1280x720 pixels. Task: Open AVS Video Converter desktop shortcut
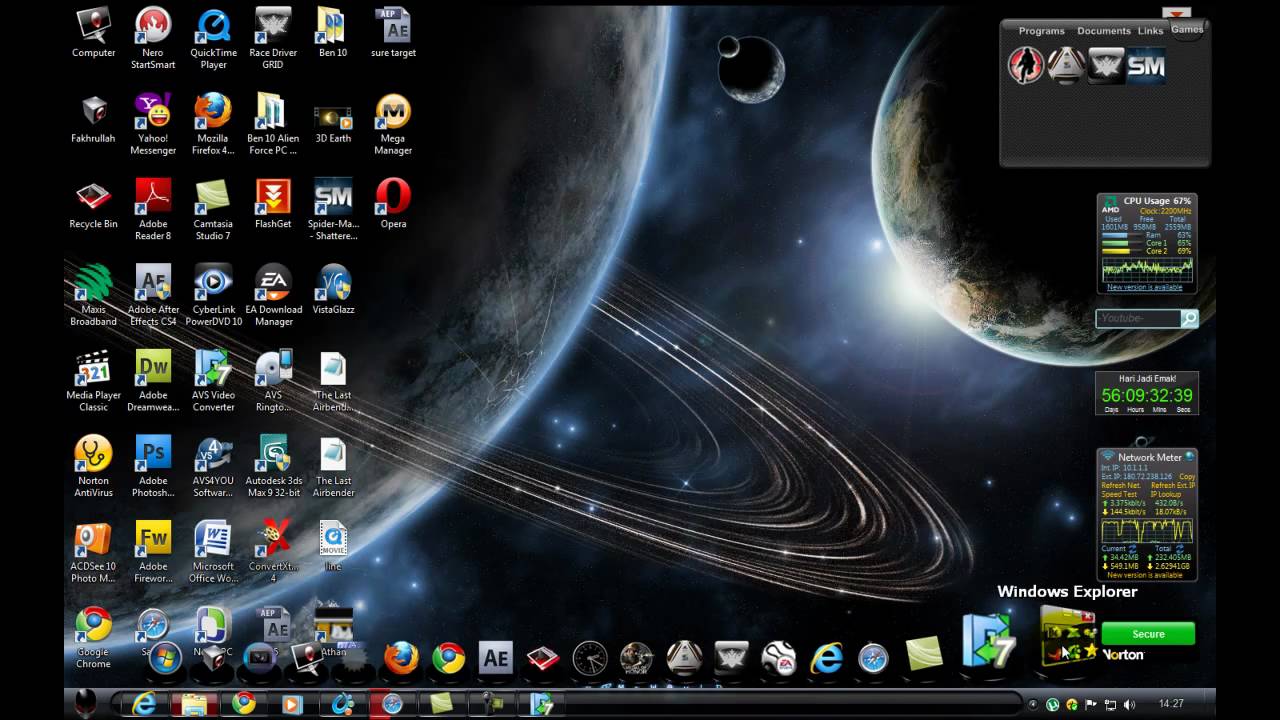coord(213,382)
